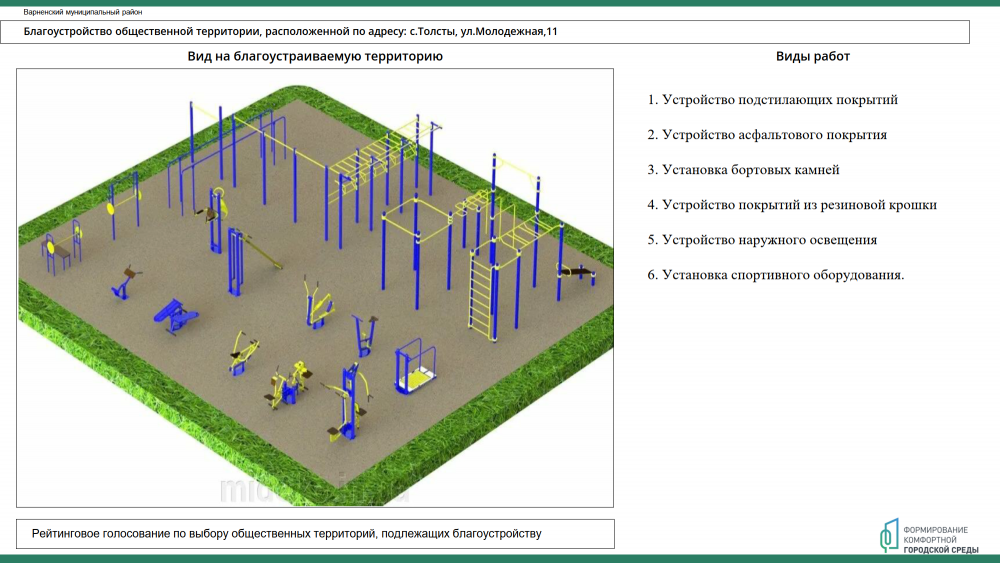Click the address title box with 'ул.Молодежная,11'
Image resolution: width=1000 pixels, height=563 pixels.
[x=493, y=32]
